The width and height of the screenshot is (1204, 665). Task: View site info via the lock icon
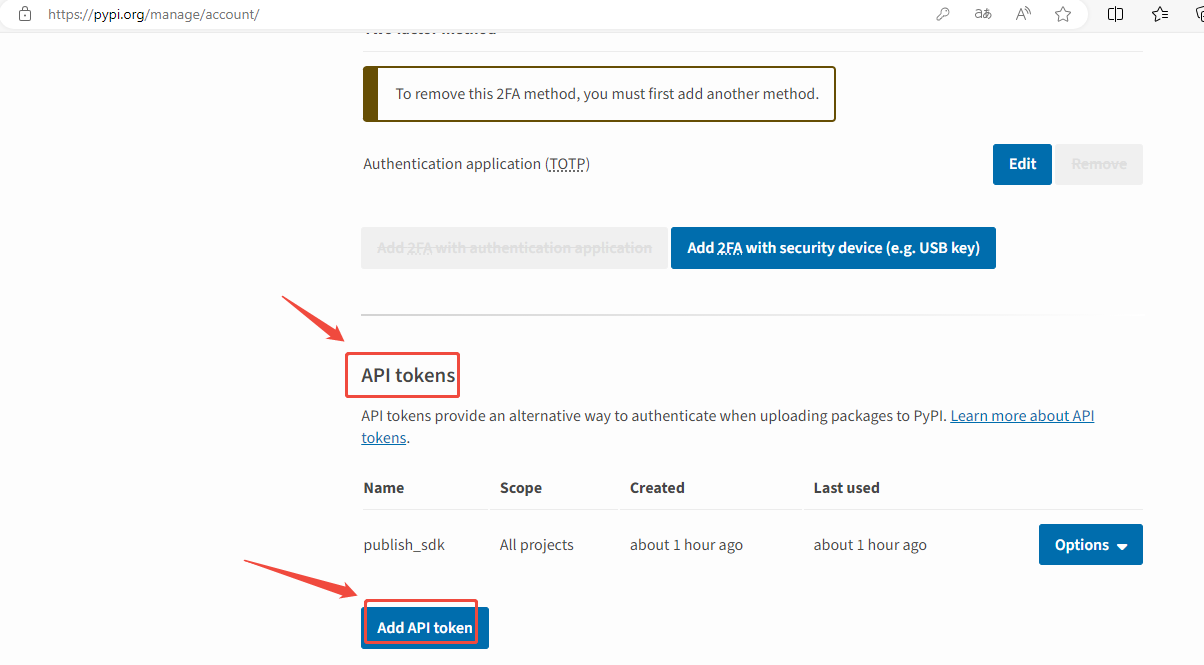point(25,14)
